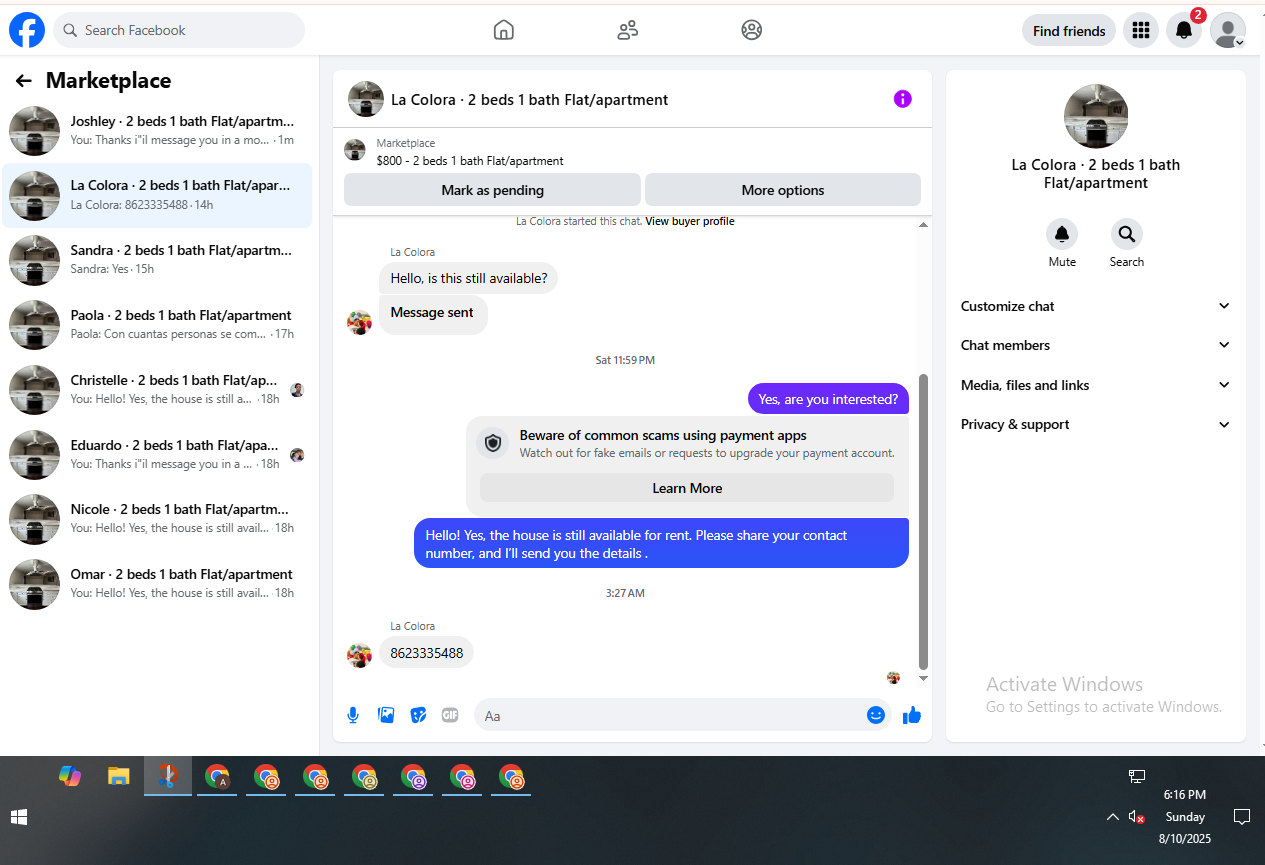Search in conversation using magnifier icon
This screenshot has width=1265, height=865.
(x=1127, y=234)
